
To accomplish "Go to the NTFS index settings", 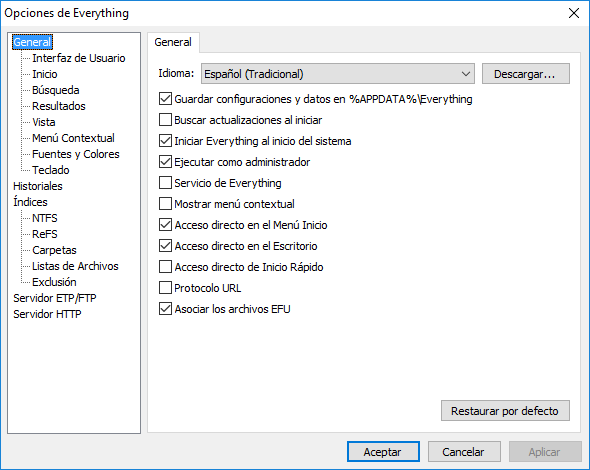I will click(x=45, y=218).
